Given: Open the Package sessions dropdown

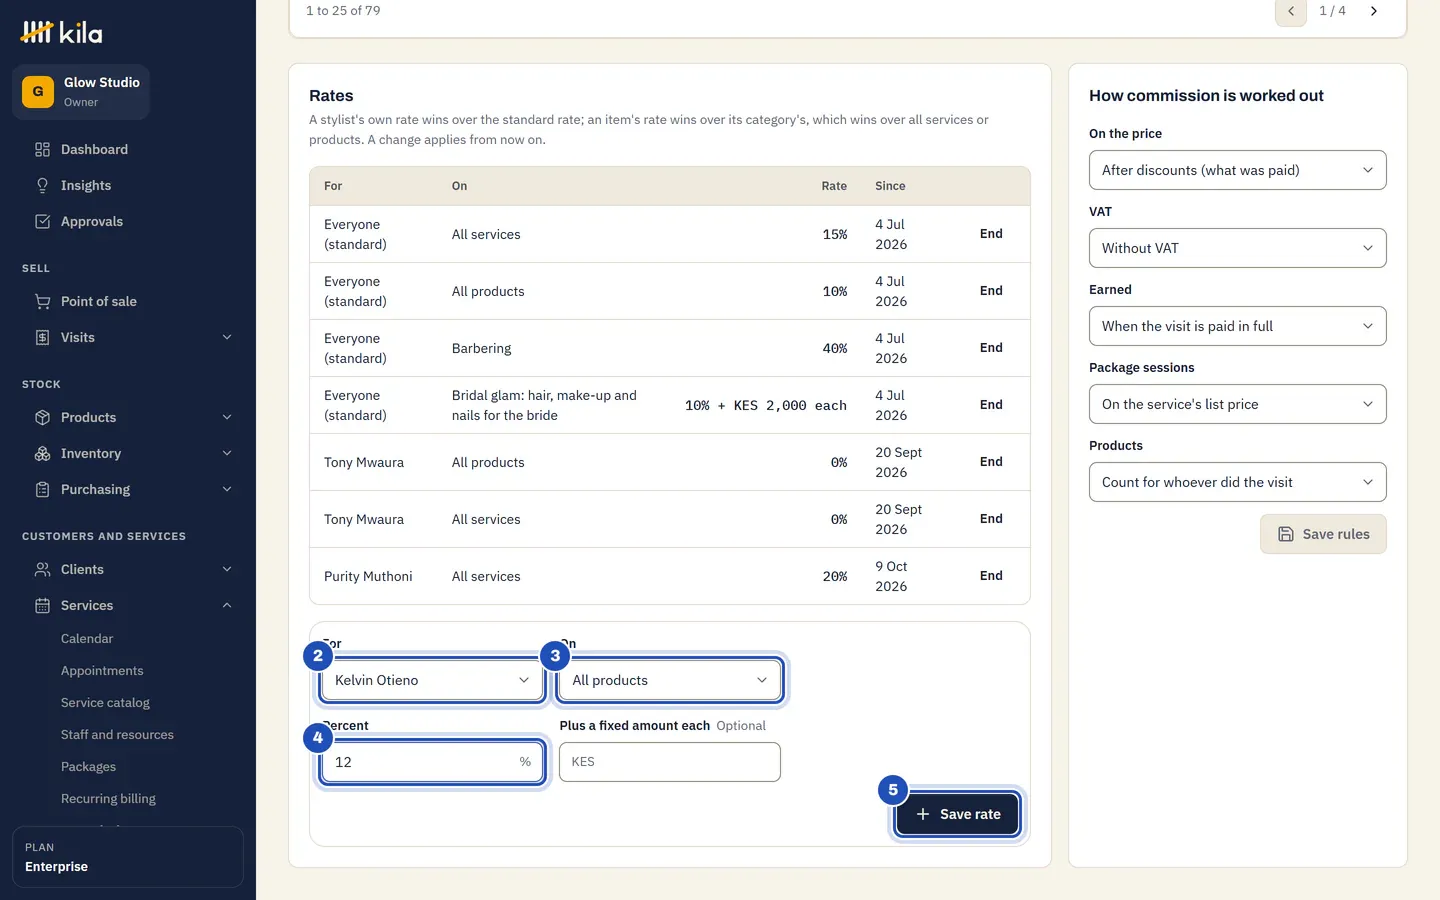Looking at the screenshot, I should click(1238, 404).
